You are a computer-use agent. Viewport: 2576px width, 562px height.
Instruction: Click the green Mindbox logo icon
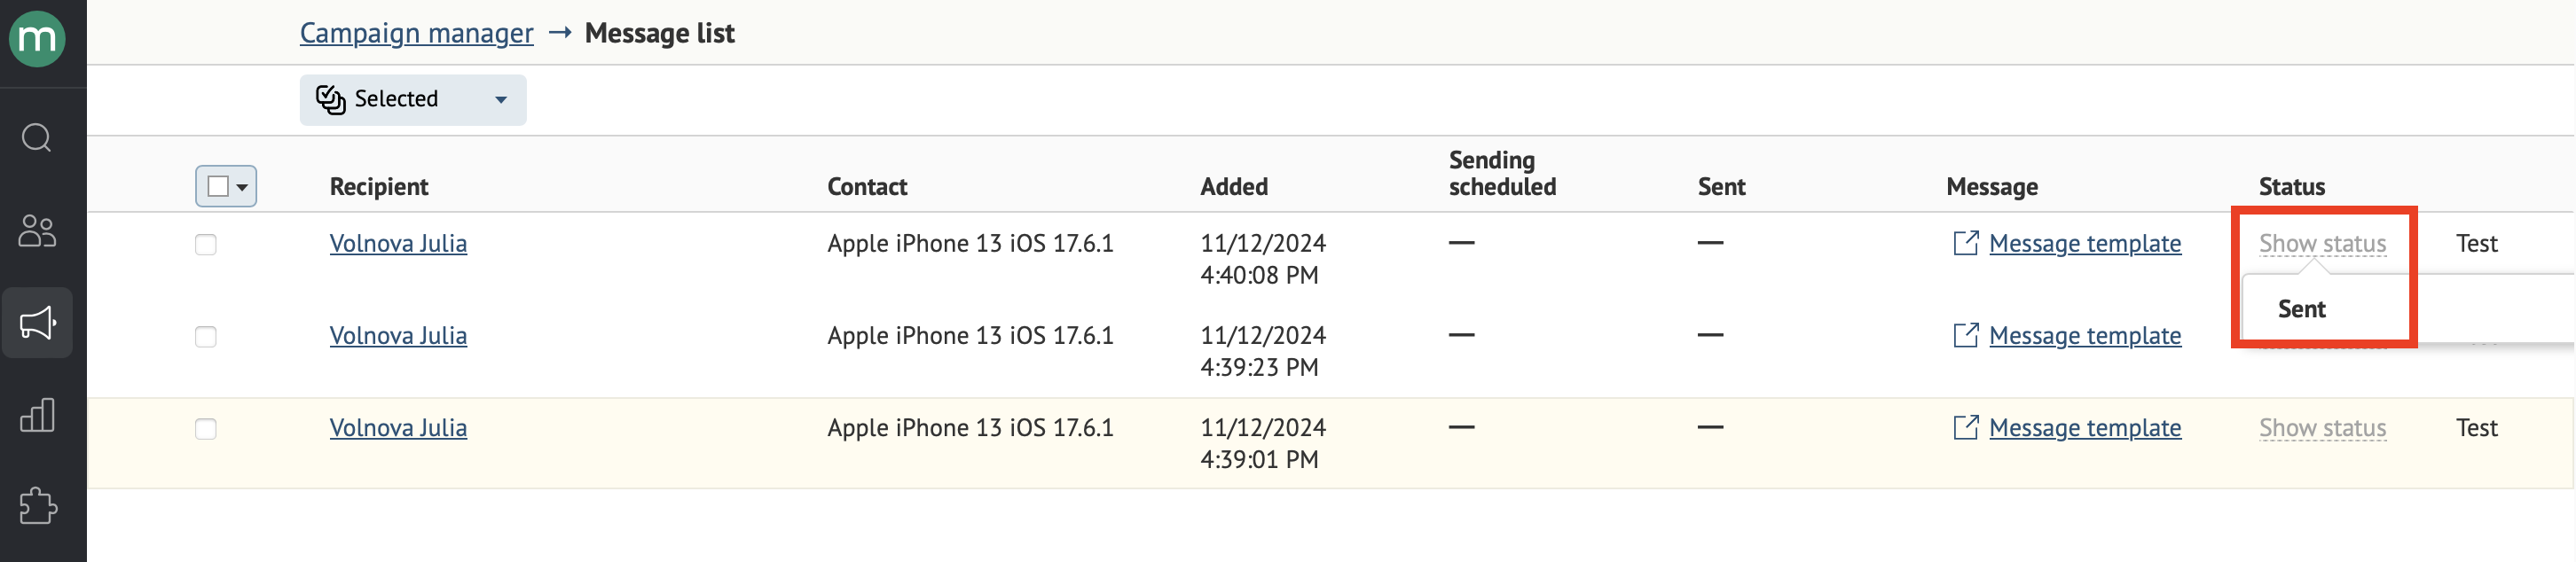[37, 39]
